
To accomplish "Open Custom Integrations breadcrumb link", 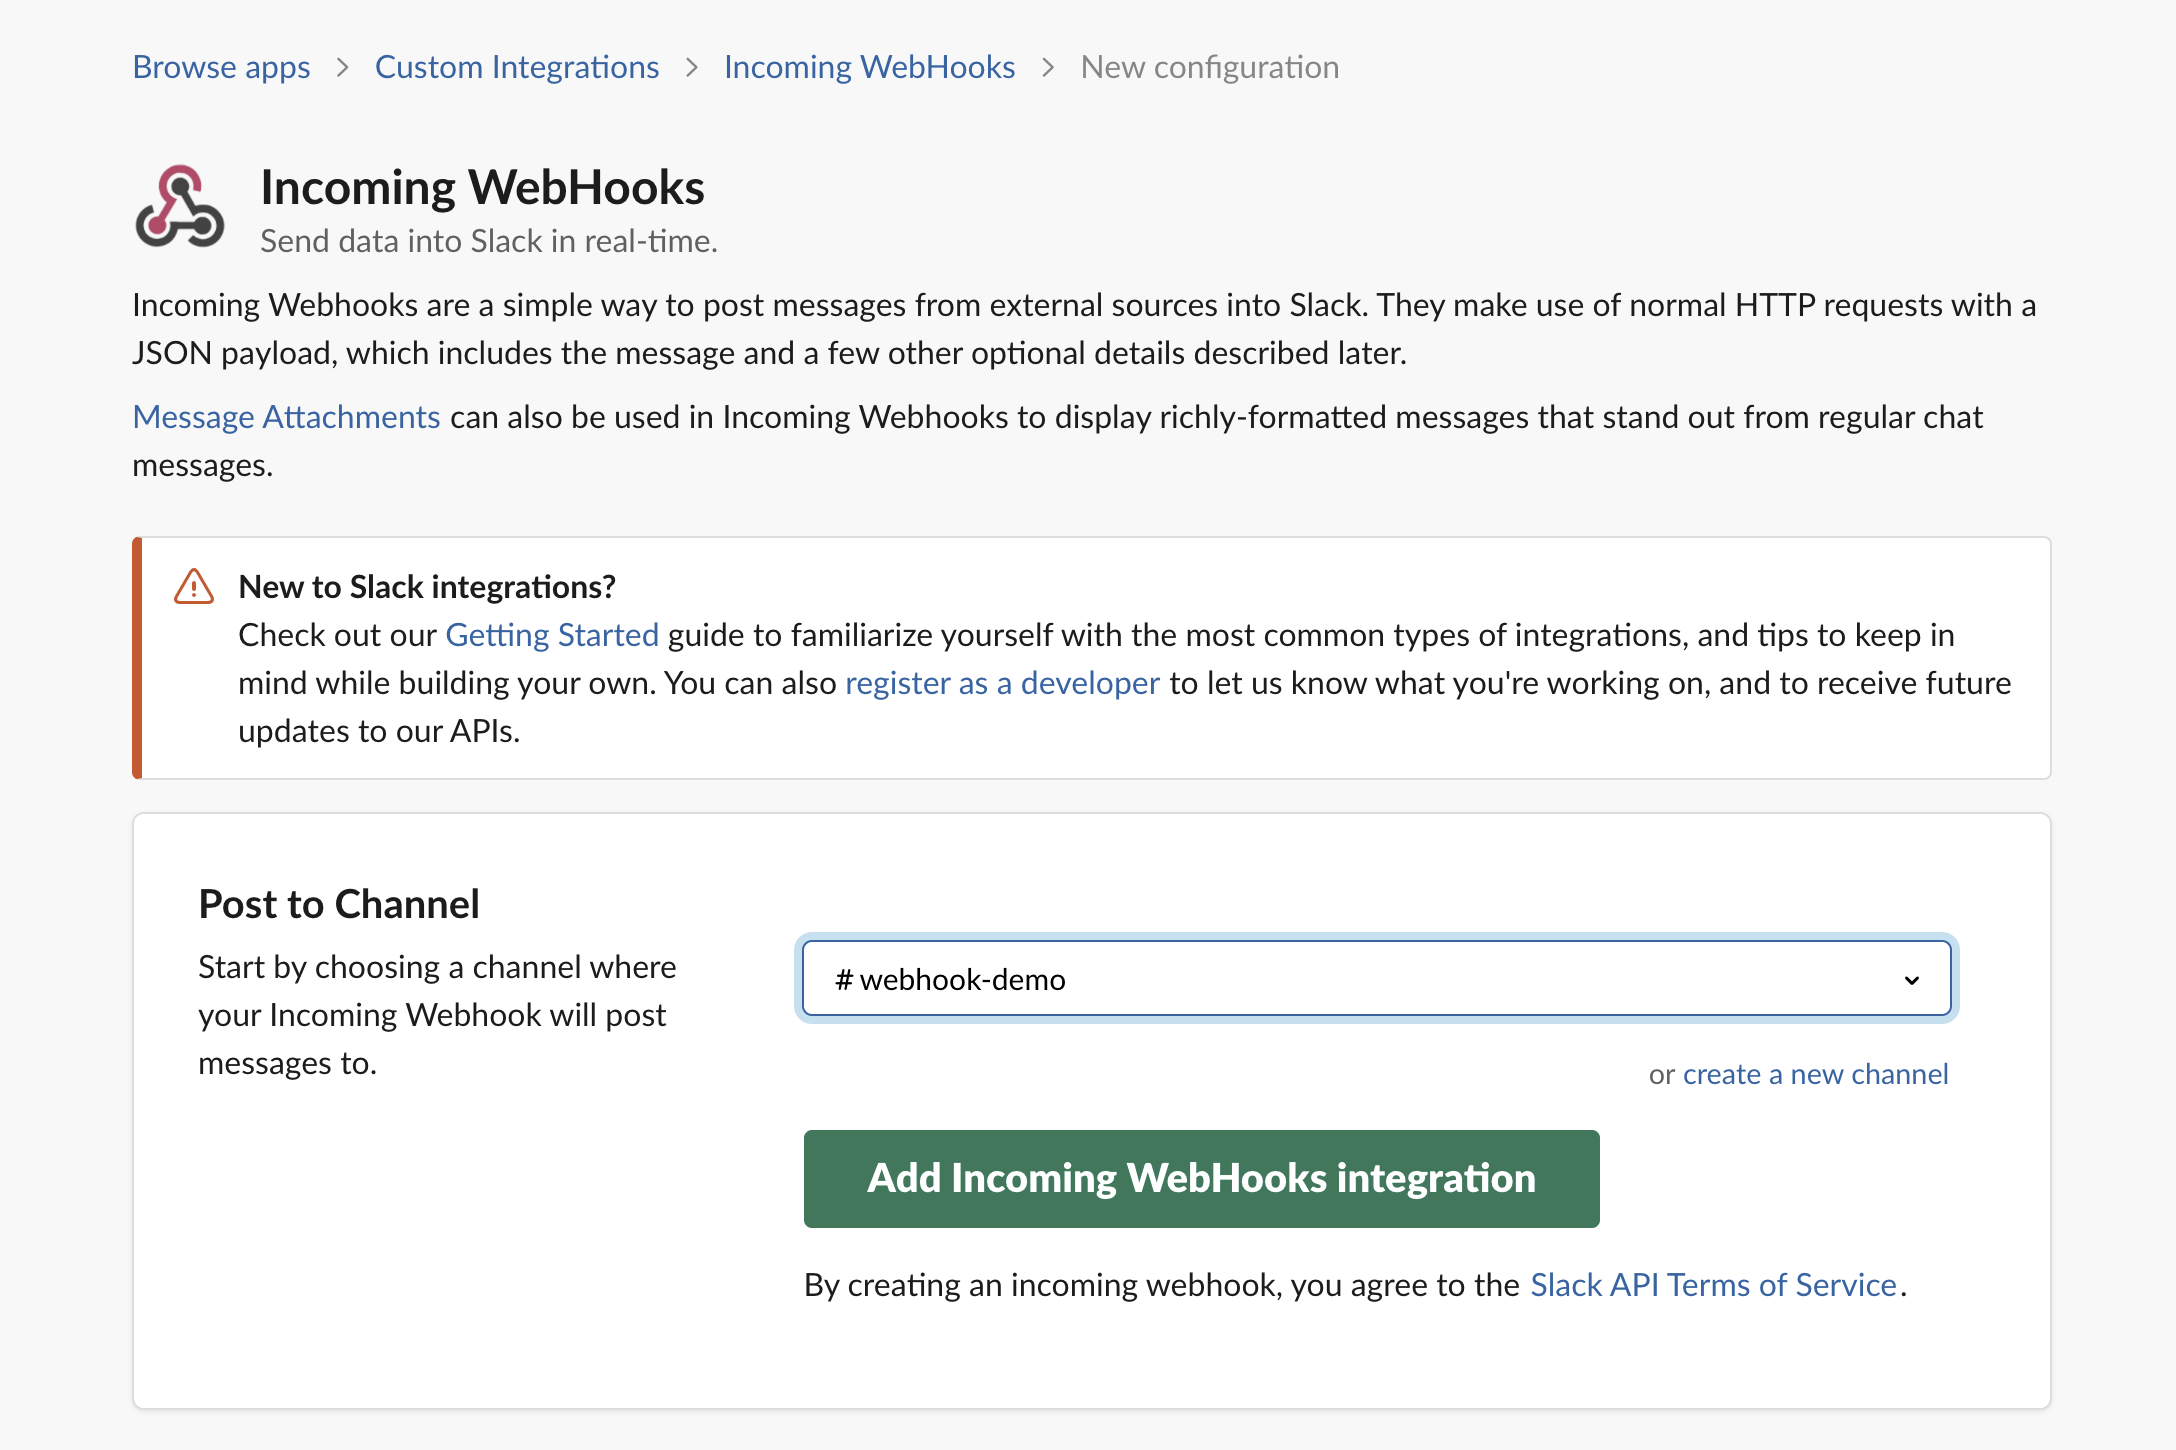I will [517, 67].
